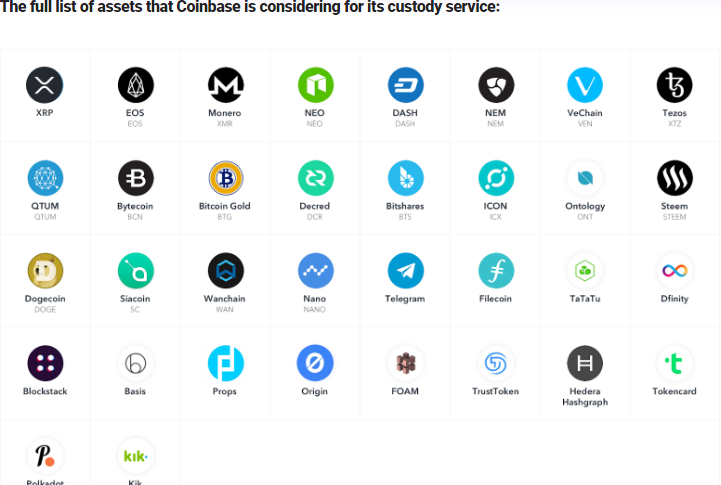Select the Monero logo
The width and height of the screenshot is (721, 485).
pyautogui.click(x=225, y=85)
